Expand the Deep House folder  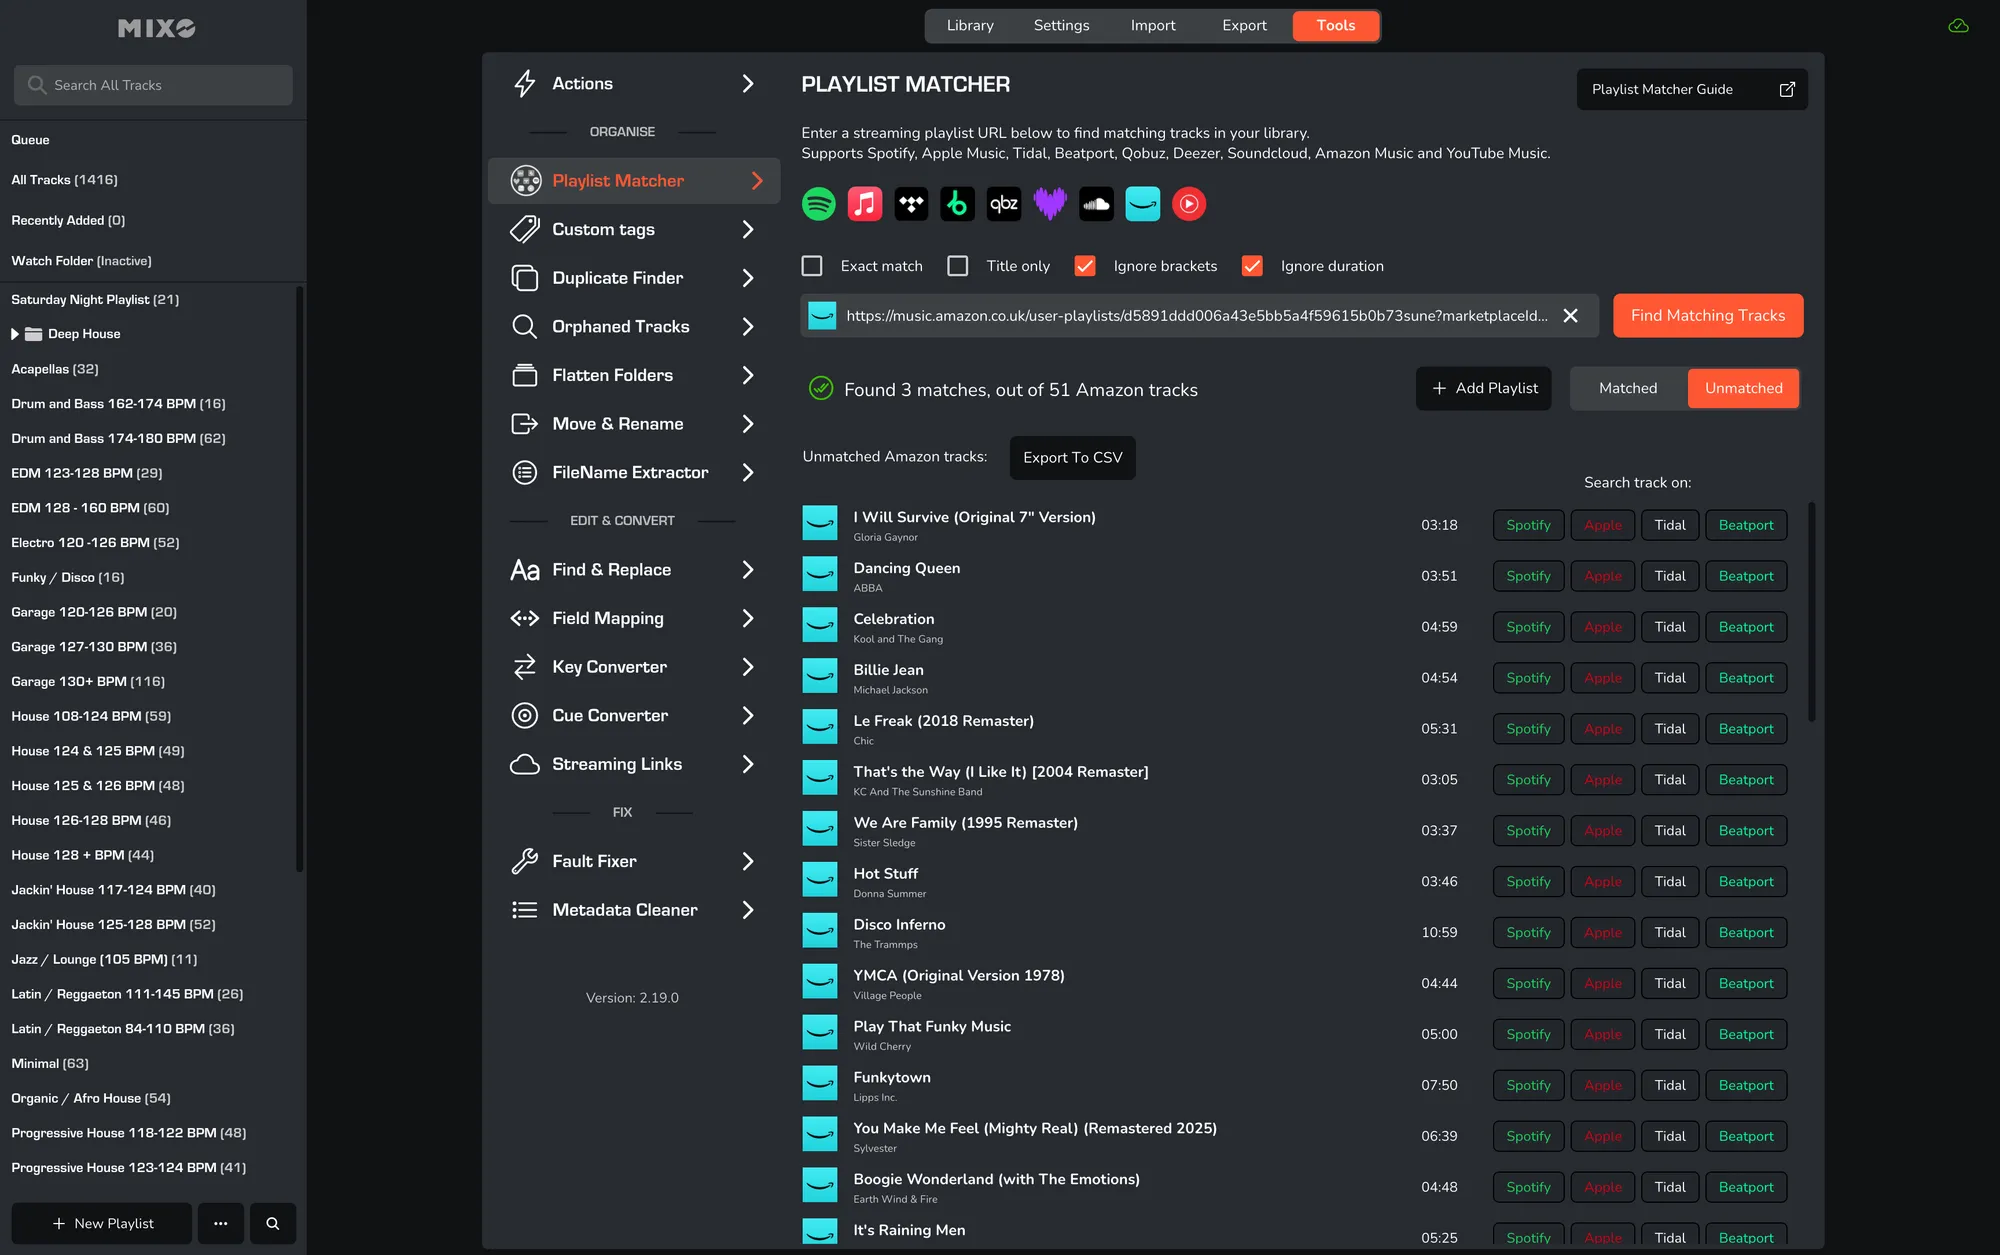15,334
